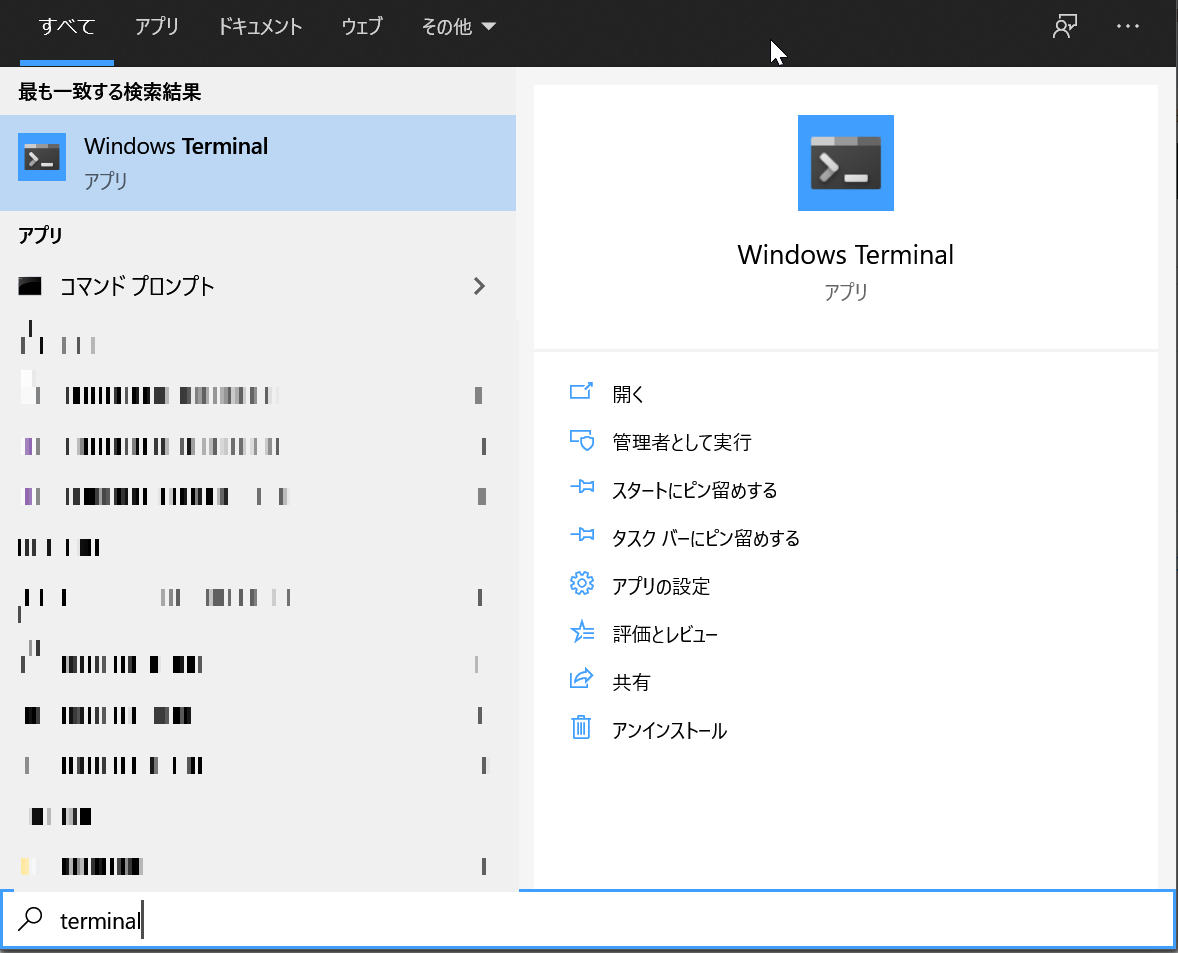Click the コマンド プロンプト black icon
The image size is (1178, 953).
30,286
